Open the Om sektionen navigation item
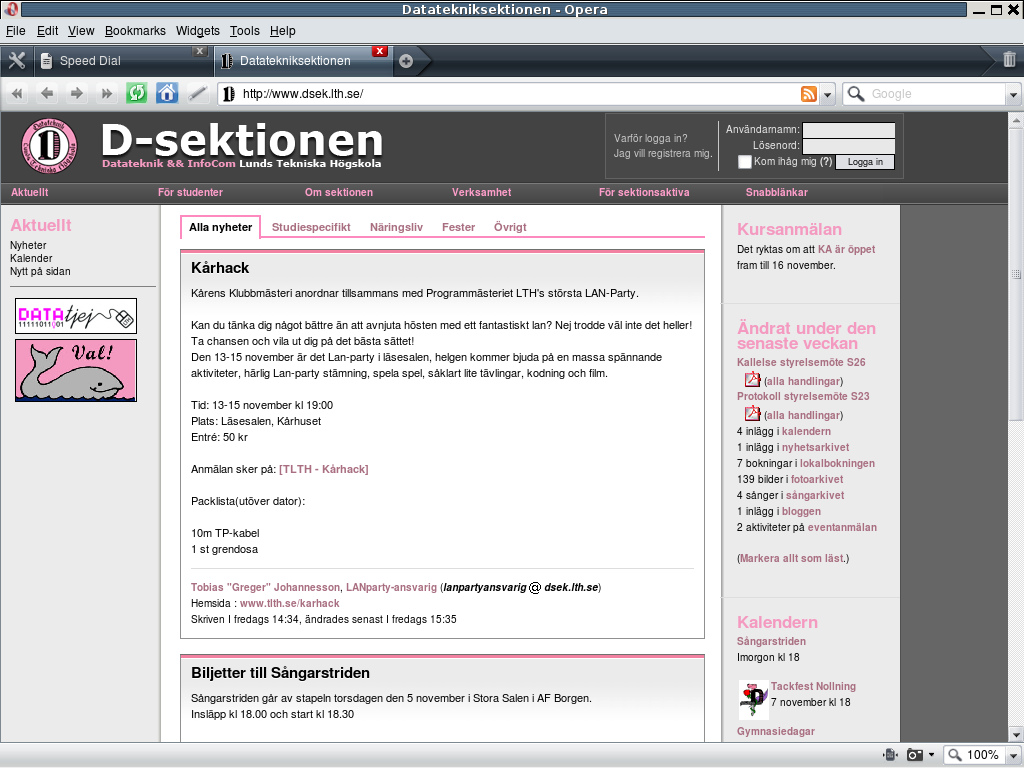The image size is (1024, 768). (x=339, y=193)
